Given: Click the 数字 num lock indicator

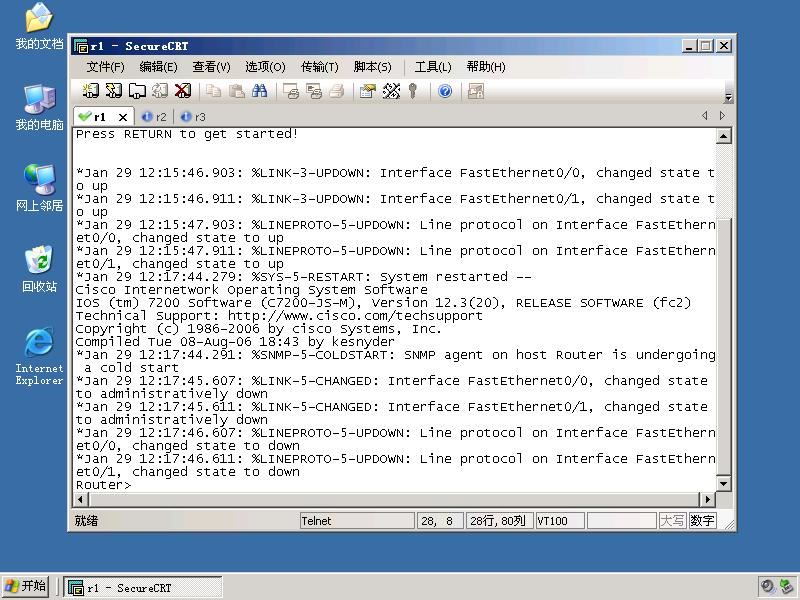Looking at the screenshot, I should [702, 521].
